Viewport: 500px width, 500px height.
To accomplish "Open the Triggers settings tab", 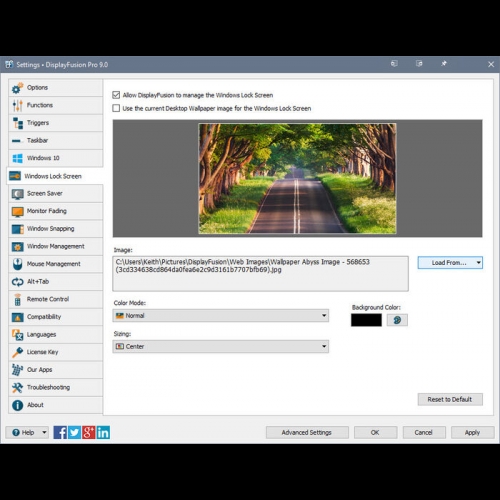I will [x=56, y=123].
